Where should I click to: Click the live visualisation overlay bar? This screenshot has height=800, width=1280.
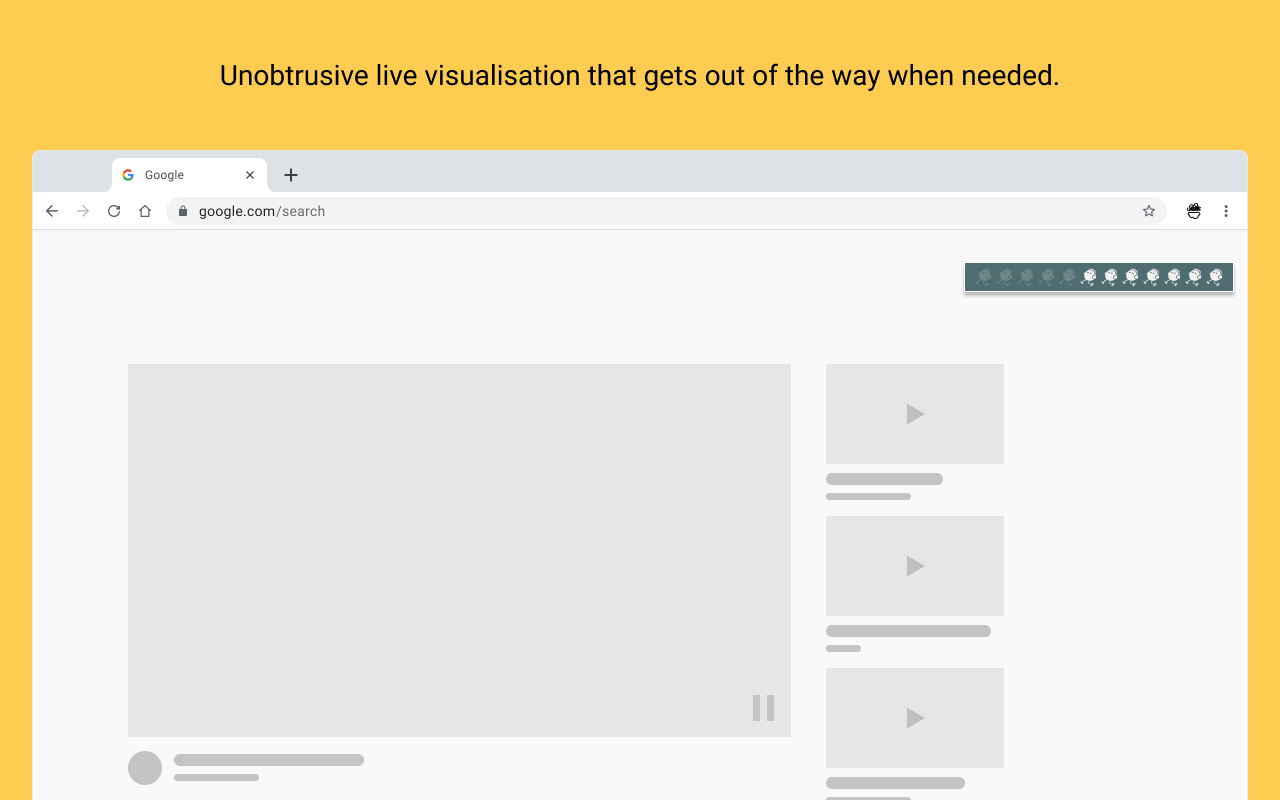pyautogui.click(x=1099, y=277)
